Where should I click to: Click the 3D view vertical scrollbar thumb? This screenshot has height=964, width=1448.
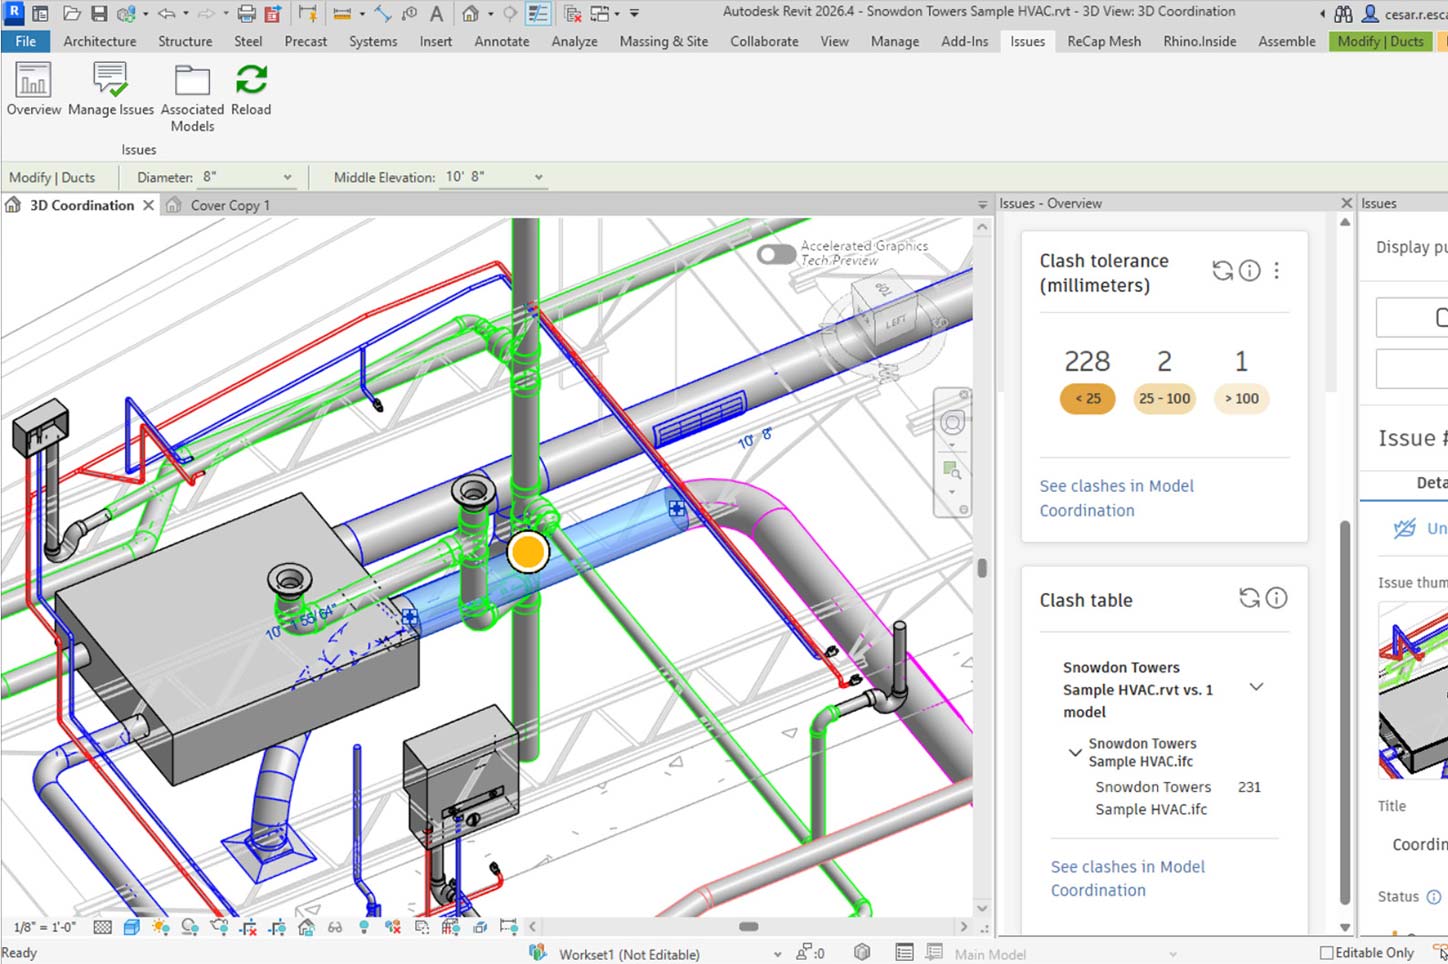[x=982, y=568]
